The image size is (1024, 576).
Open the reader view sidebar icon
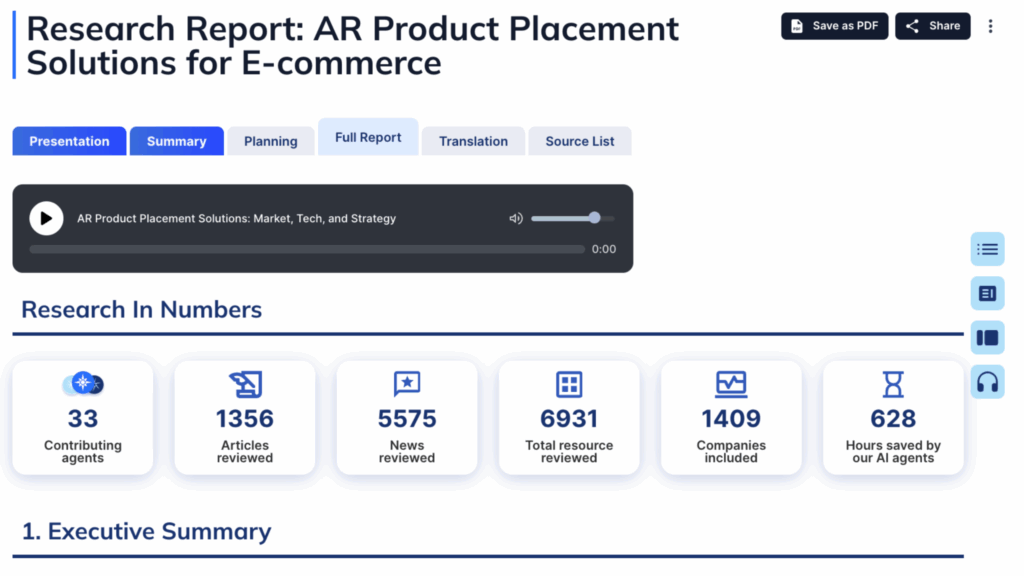987,293
